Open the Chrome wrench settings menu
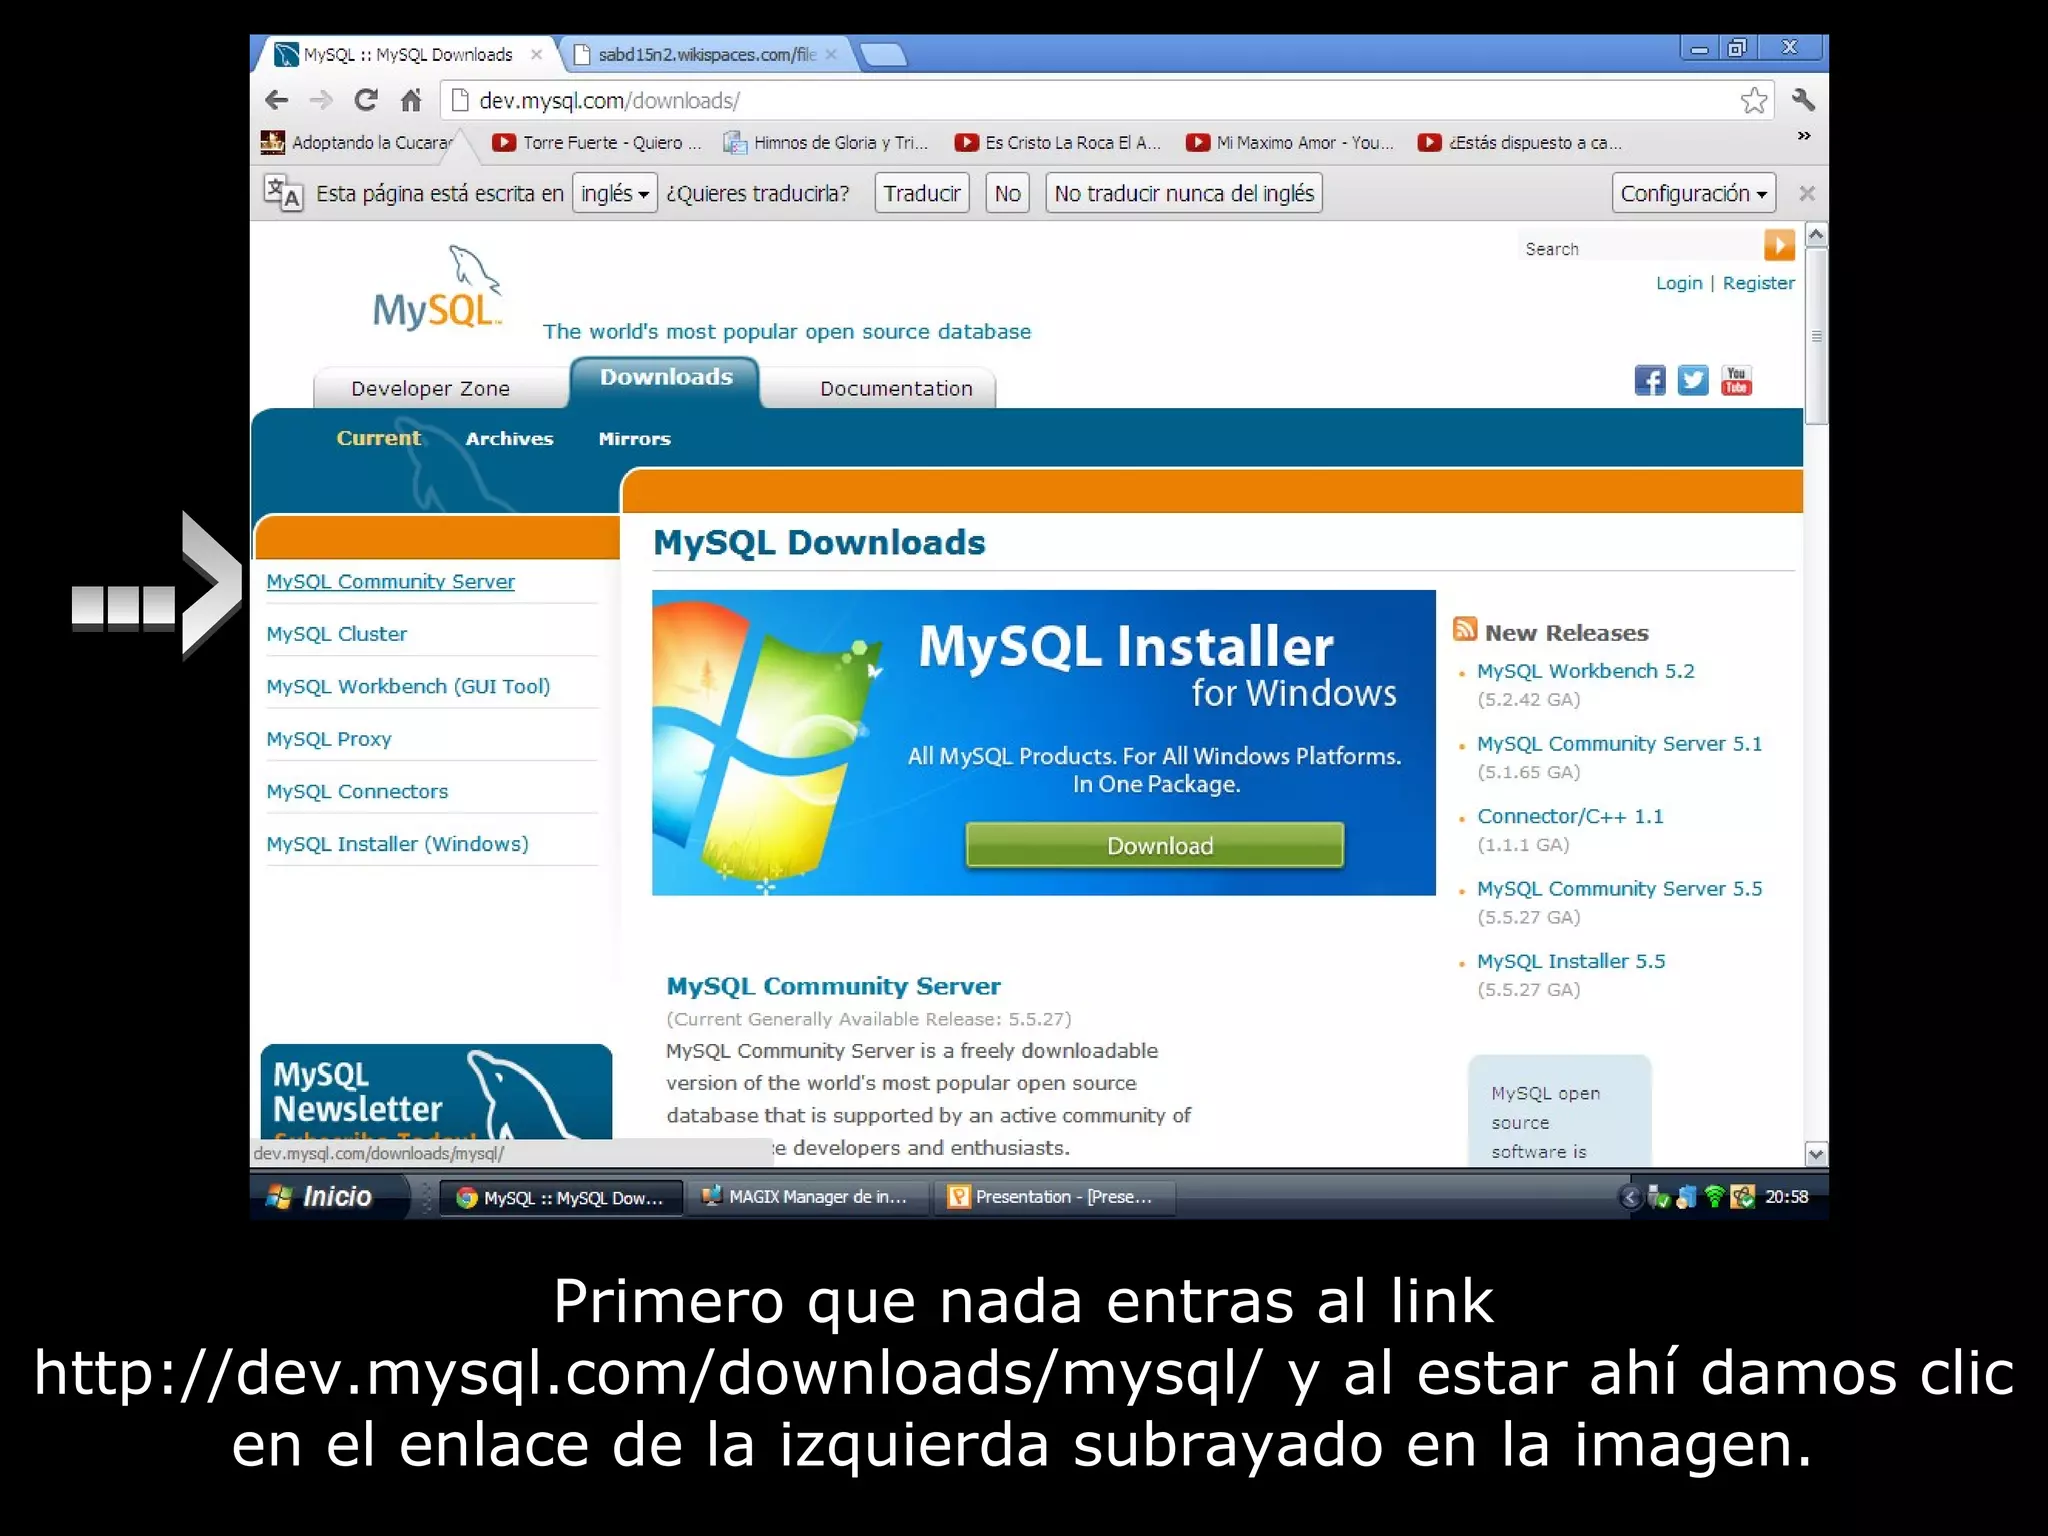The width and height of the screenshot is (2048, 1536). 1803,100
